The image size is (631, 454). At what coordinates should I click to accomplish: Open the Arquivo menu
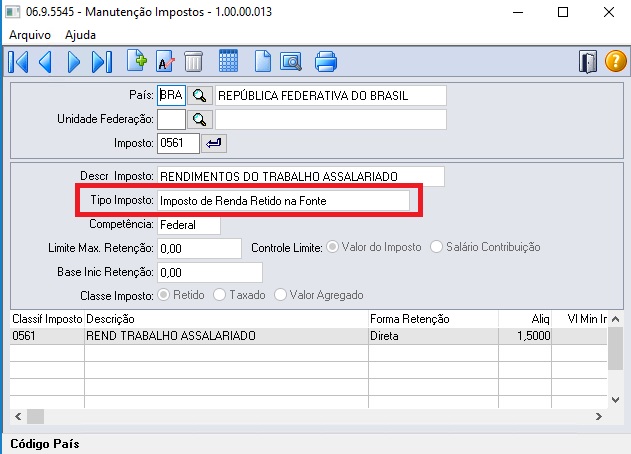[30, 35]
